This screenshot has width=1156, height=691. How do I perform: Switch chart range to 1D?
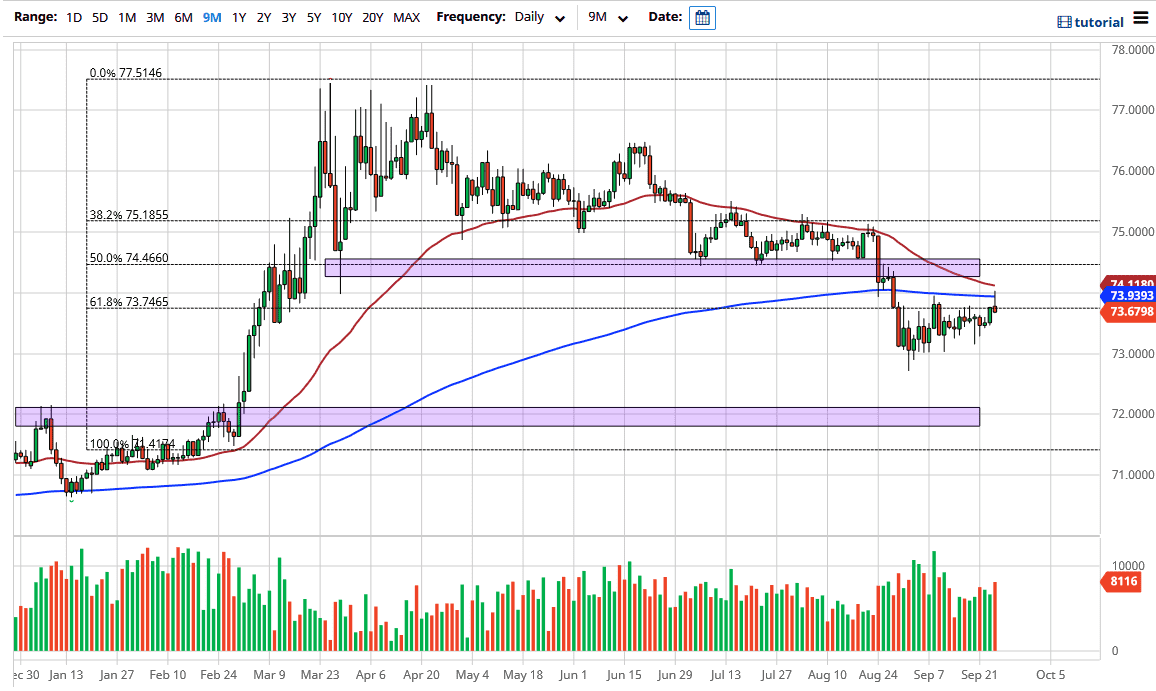73,17
